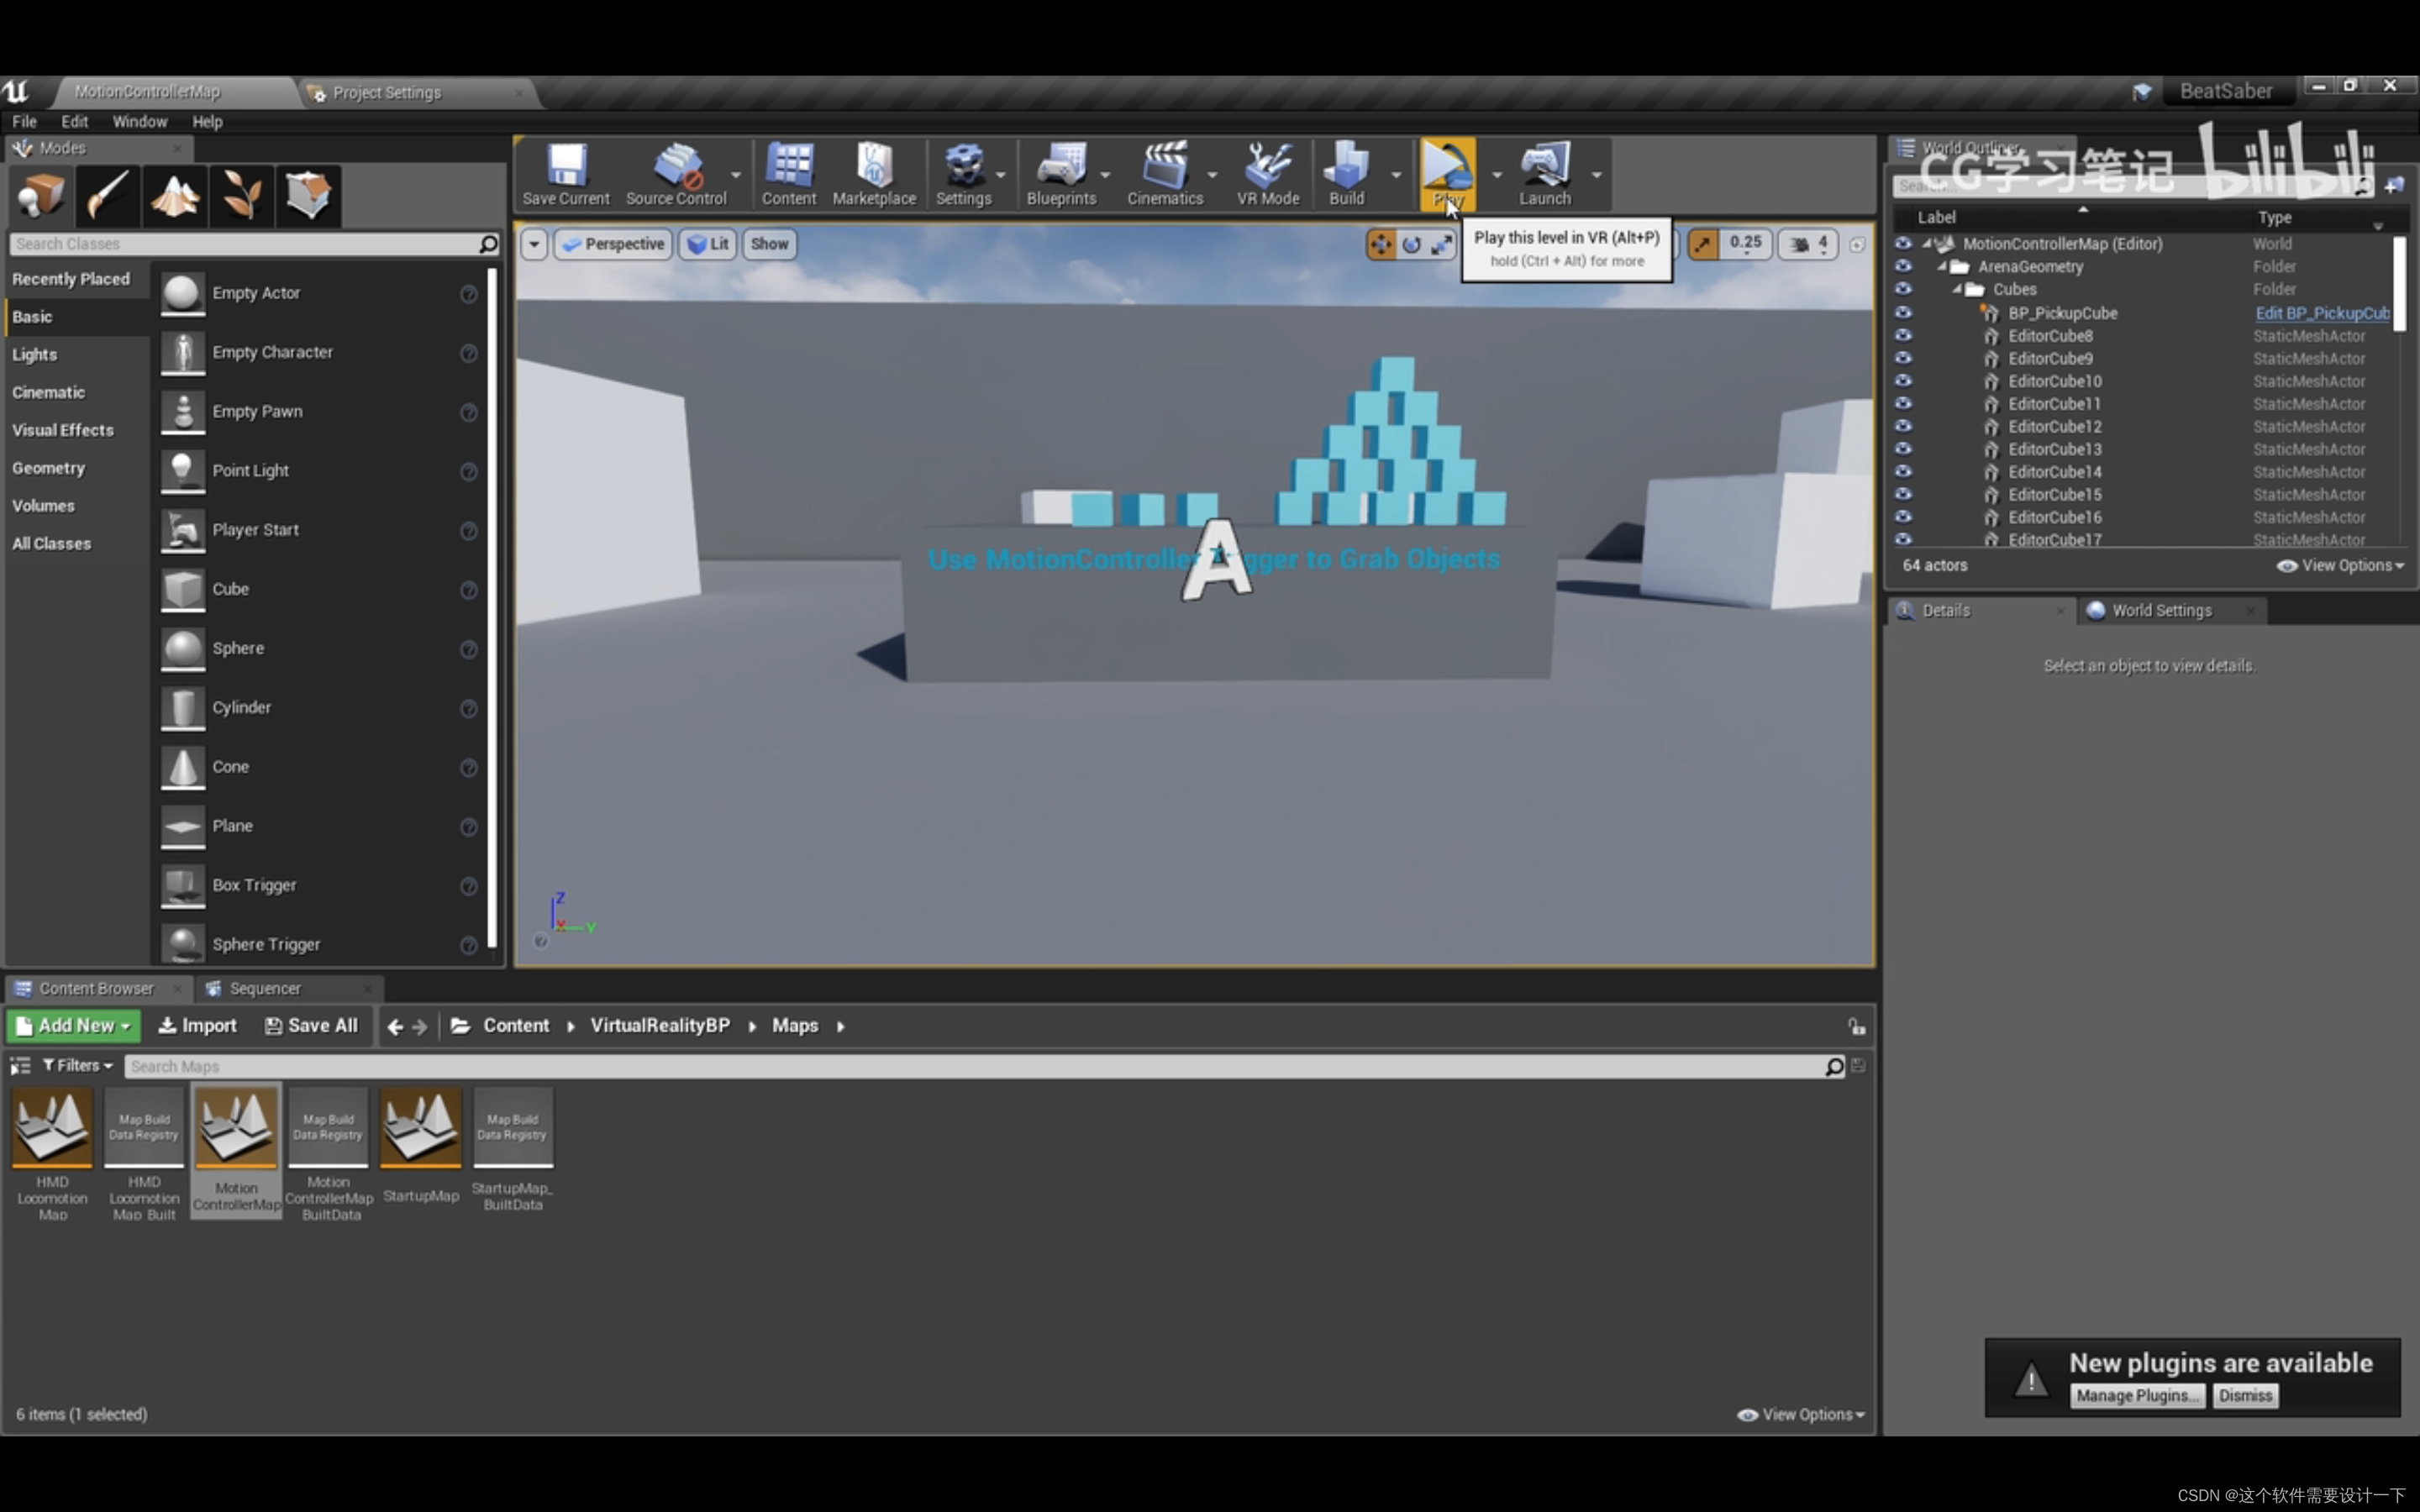Click the 0.25 scale snap value
Viewport: 2420px width, 1512px height.
tap(1745, 243)
